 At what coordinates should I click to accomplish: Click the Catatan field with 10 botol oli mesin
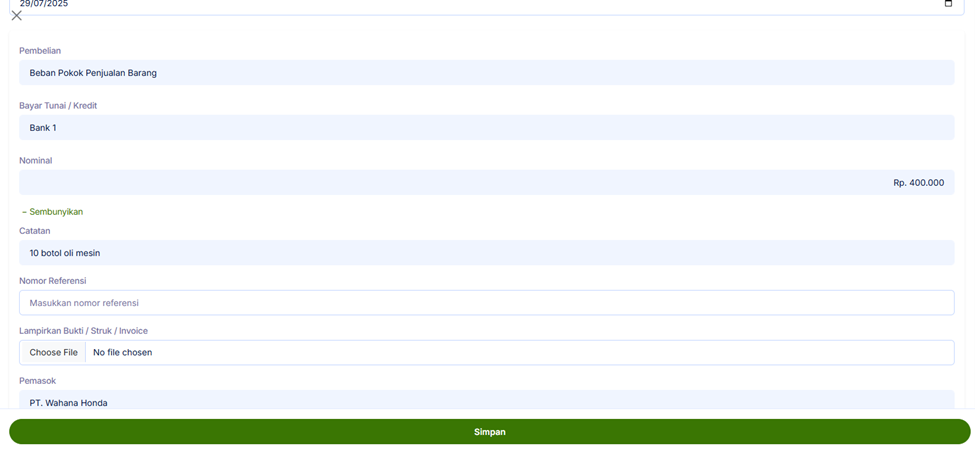[x=486, y=253]
